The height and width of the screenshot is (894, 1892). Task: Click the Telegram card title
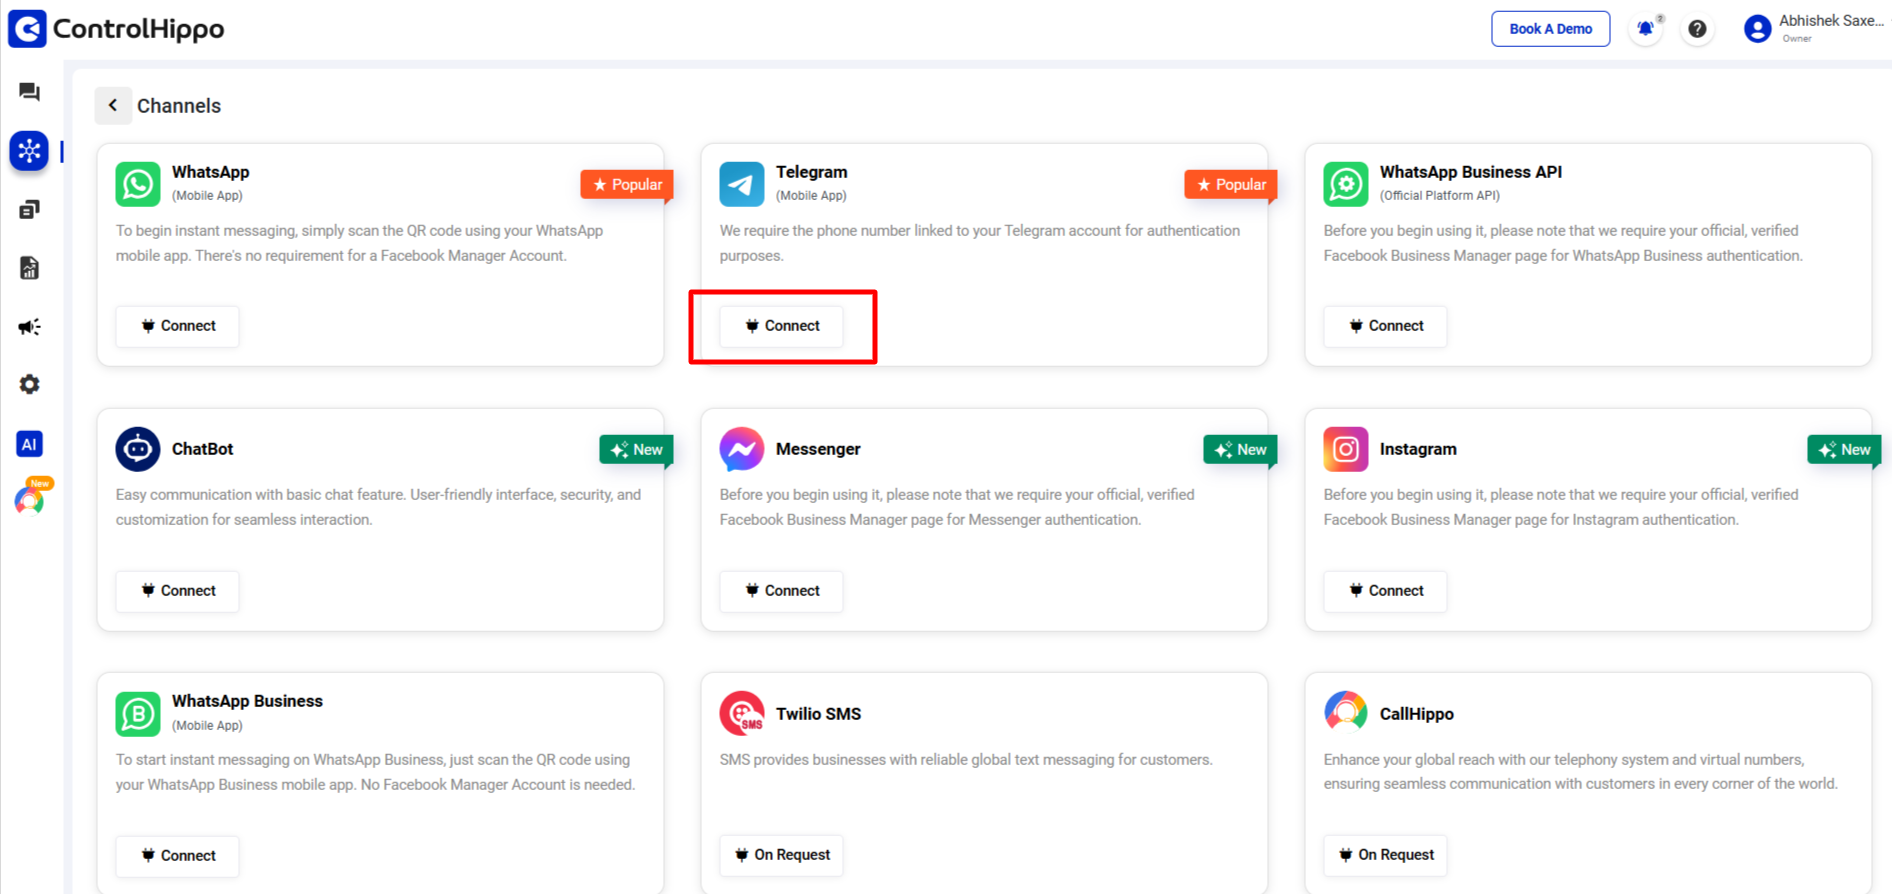coord(811,172)
